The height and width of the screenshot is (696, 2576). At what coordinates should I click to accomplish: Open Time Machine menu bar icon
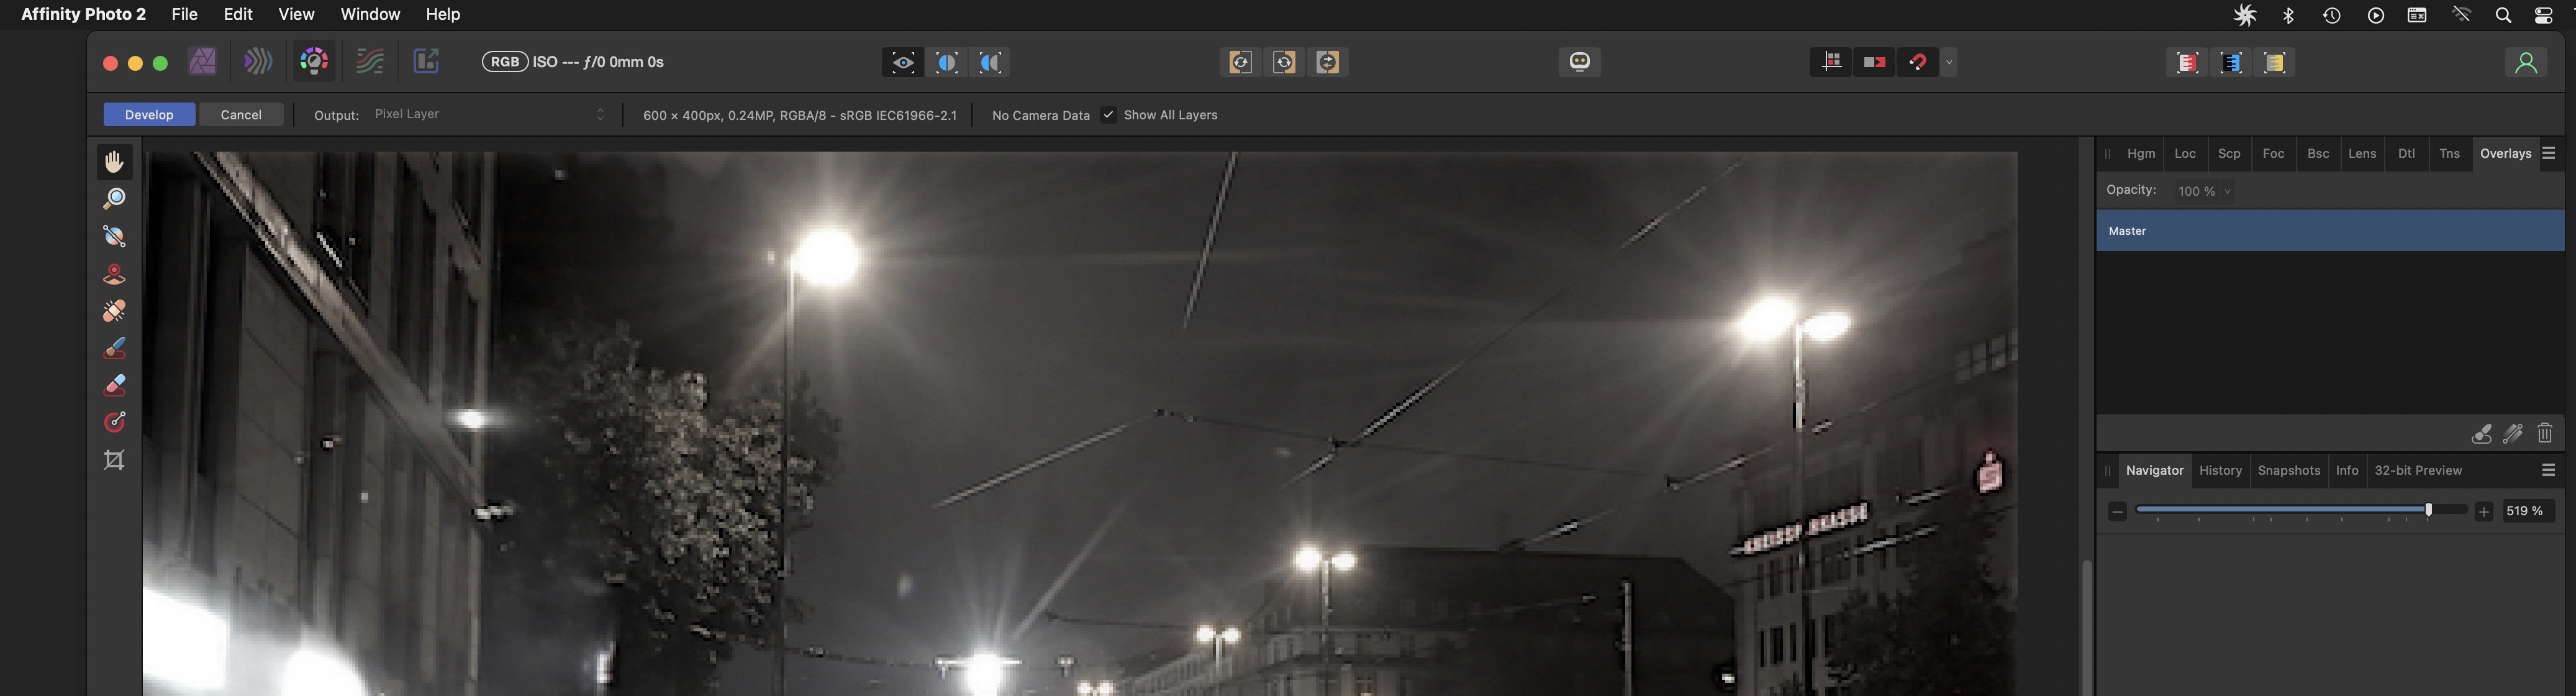[x=2332, y=15]
